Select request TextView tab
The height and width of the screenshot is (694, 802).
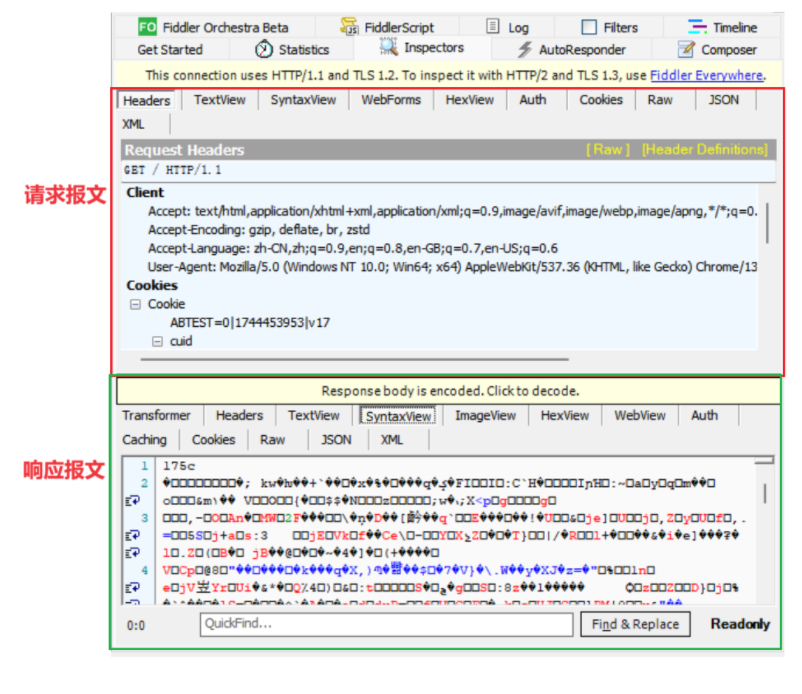220,100
